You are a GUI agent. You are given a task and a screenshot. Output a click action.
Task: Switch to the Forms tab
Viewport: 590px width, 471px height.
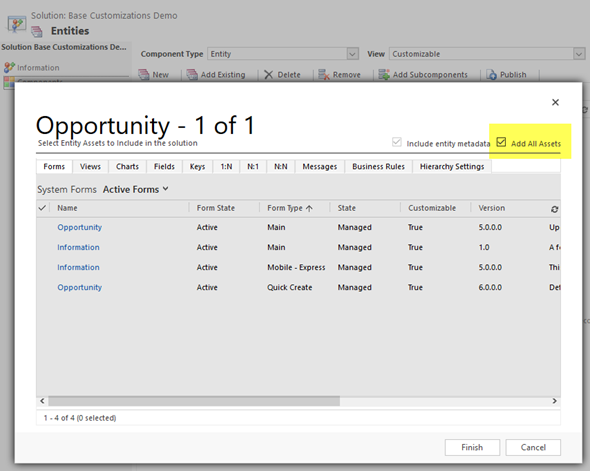click(54, 166)
